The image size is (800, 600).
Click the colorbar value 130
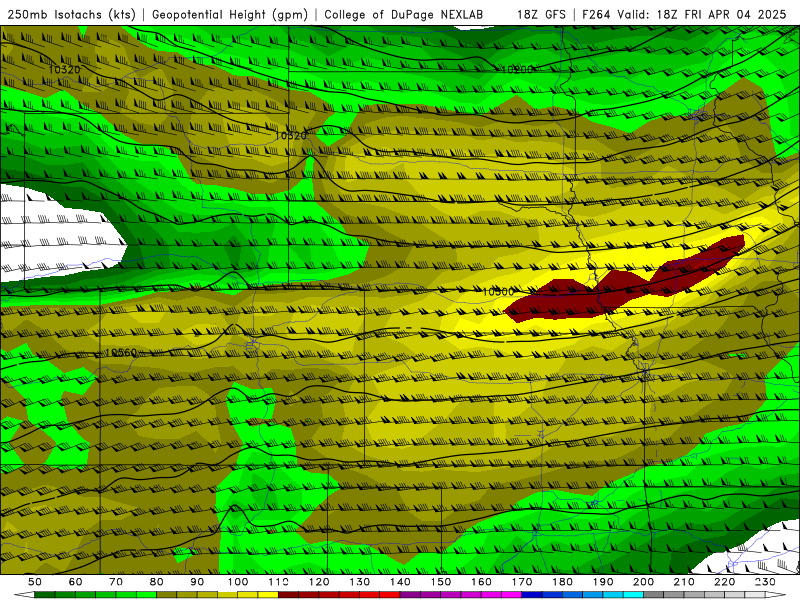[360, 582]
